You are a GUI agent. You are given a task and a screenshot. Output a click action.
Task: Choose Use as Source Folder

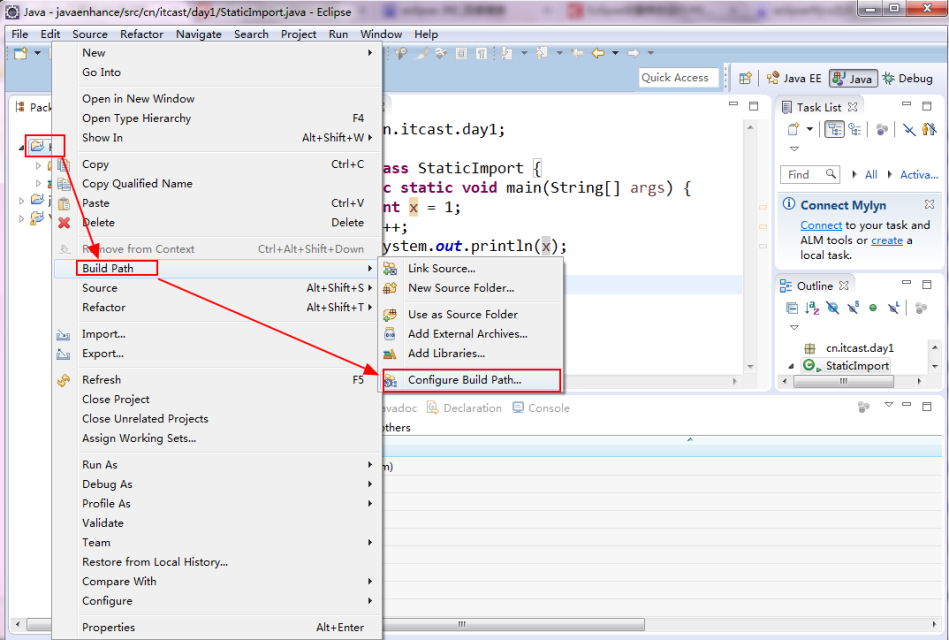click(470, 314)
